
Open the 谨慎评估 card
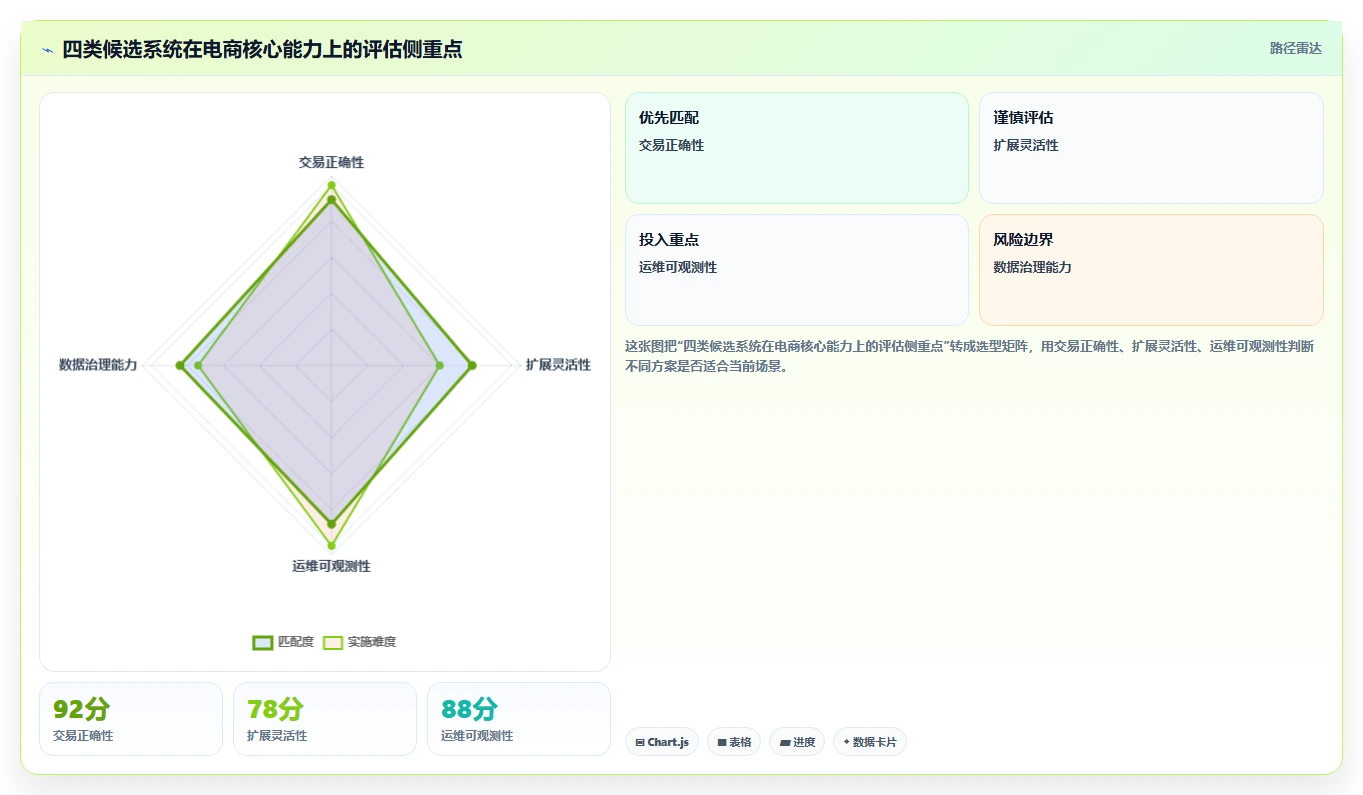pyautogui.click(x=1151, y=148)
